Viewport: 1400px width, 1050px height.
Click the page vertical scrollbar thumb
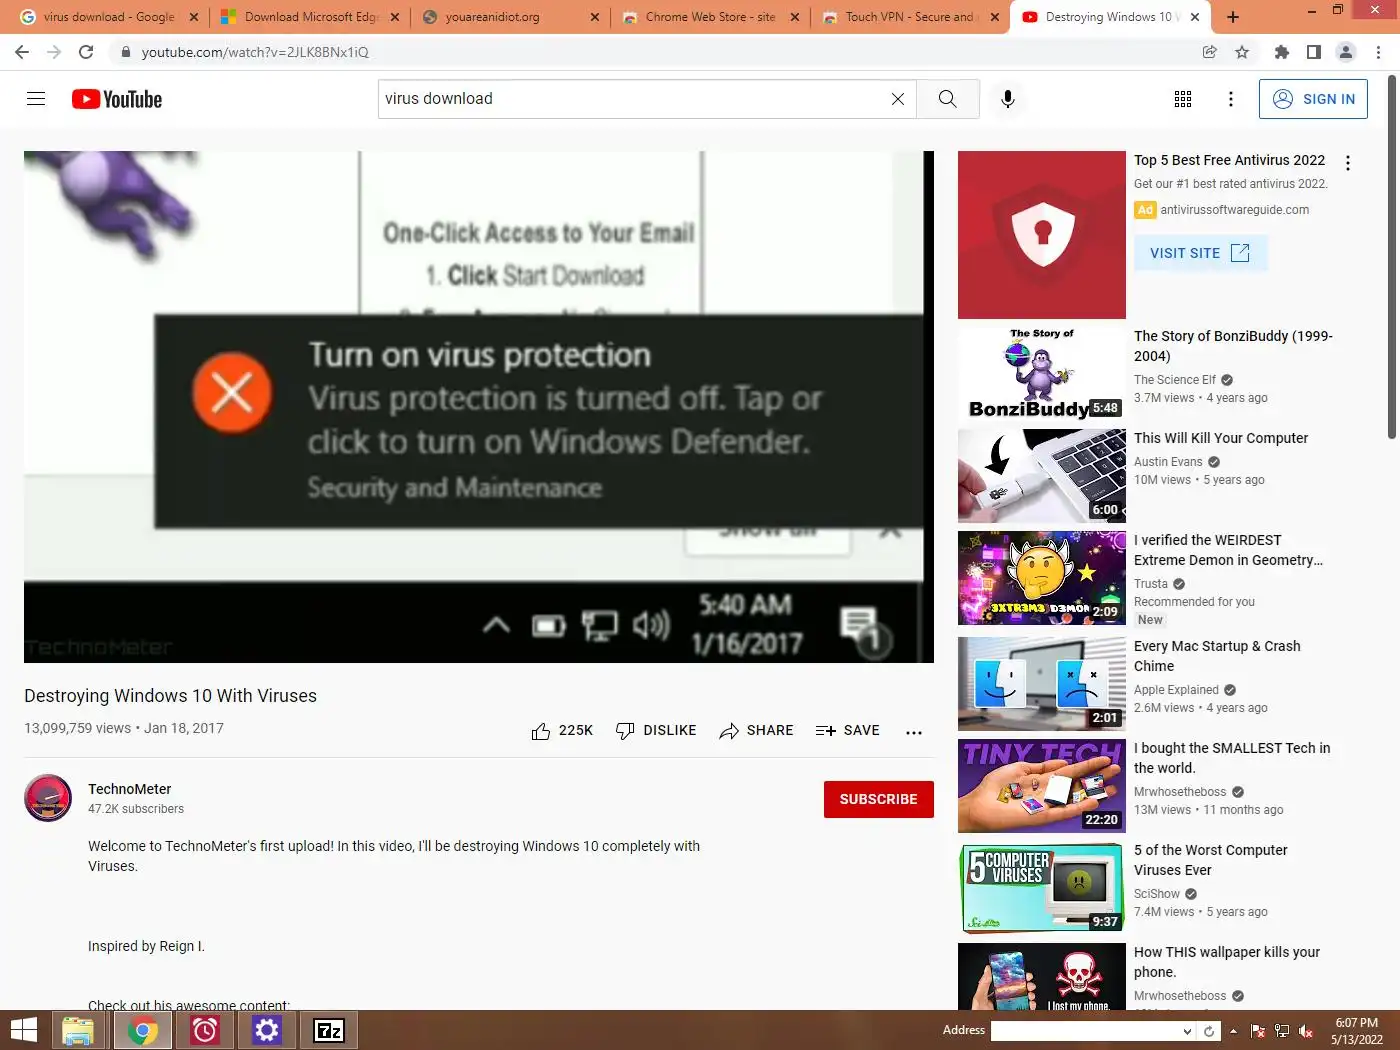(x=1392, y=257)
